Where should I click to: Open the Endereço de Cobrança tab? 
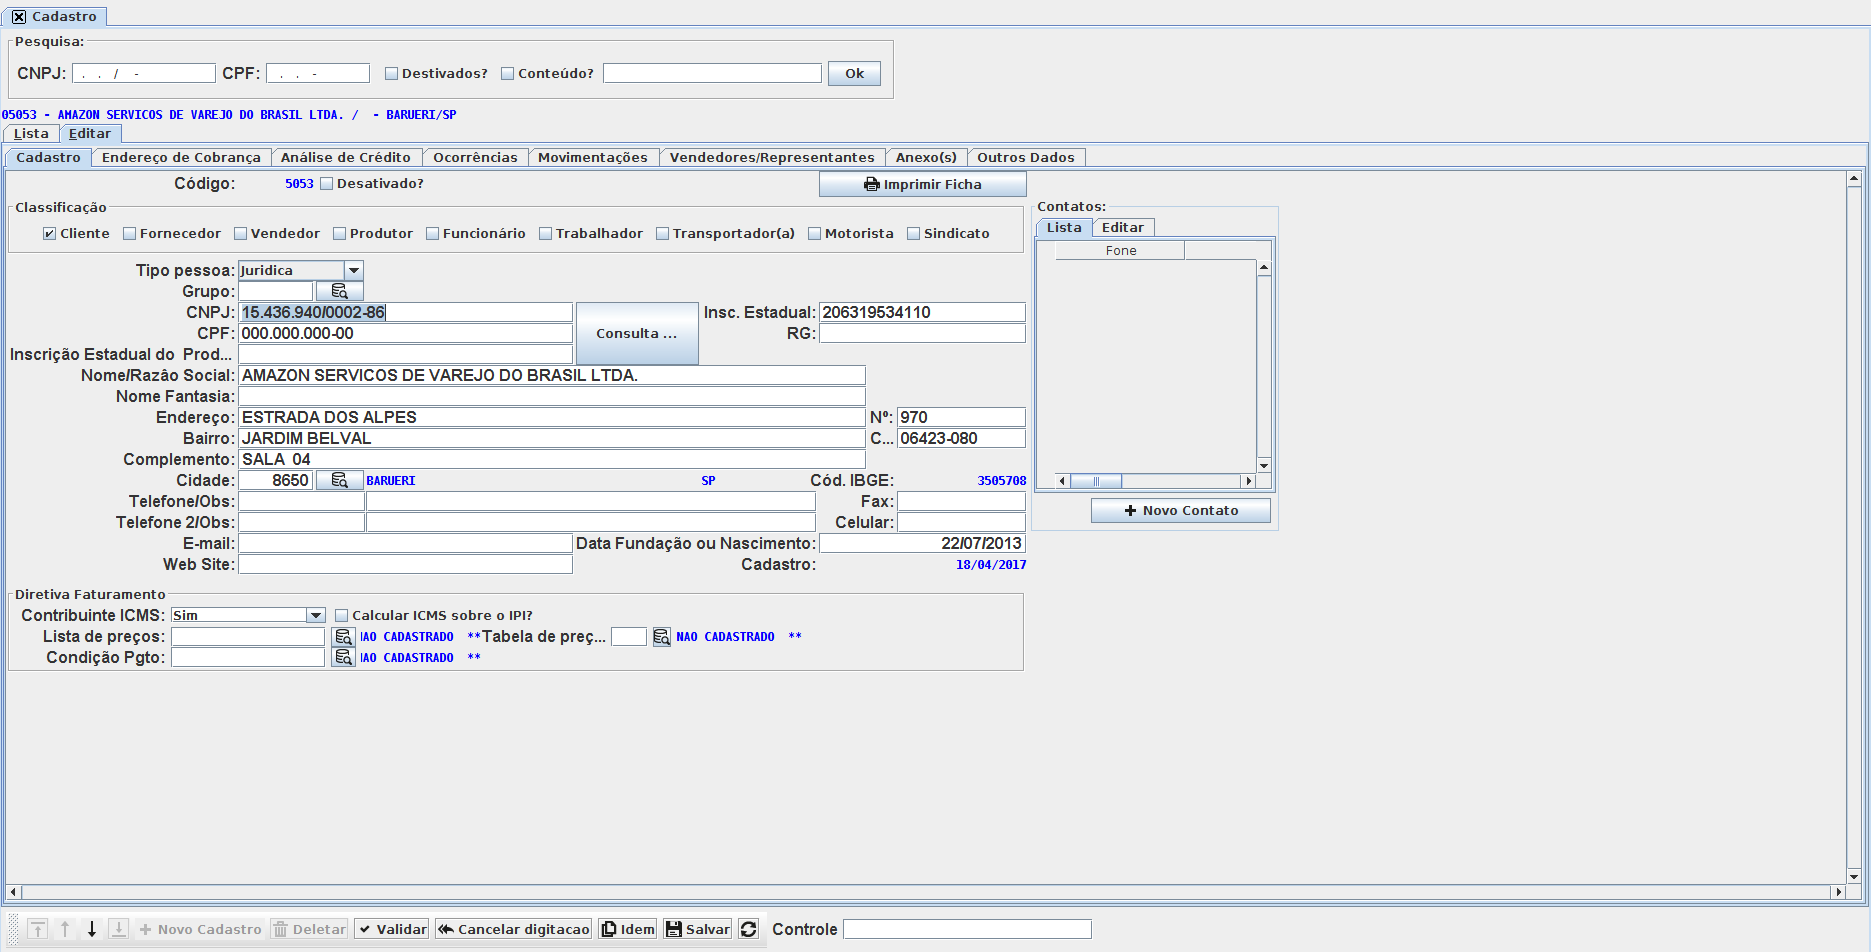pos(181,157)
